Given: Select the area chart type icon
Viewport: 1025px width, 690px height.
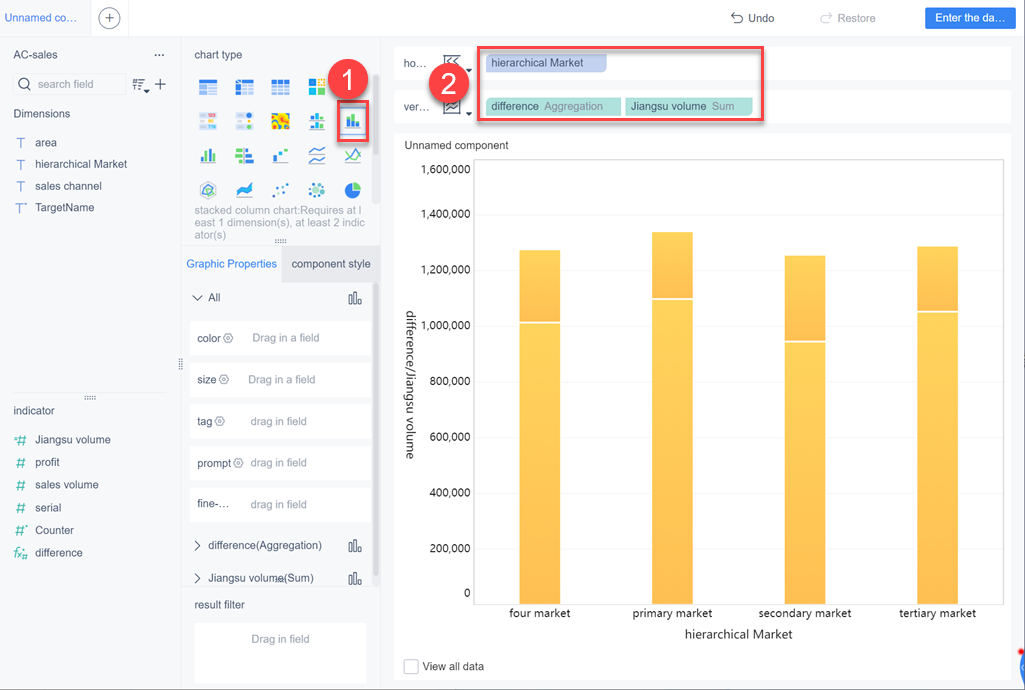Looking at the screenshot, I should pyautogui.click(x=244, y=190).
